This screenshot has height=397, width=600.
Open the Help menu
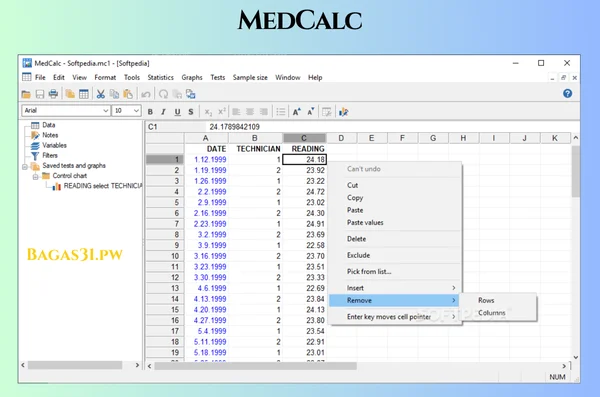[x=315, y=77]
